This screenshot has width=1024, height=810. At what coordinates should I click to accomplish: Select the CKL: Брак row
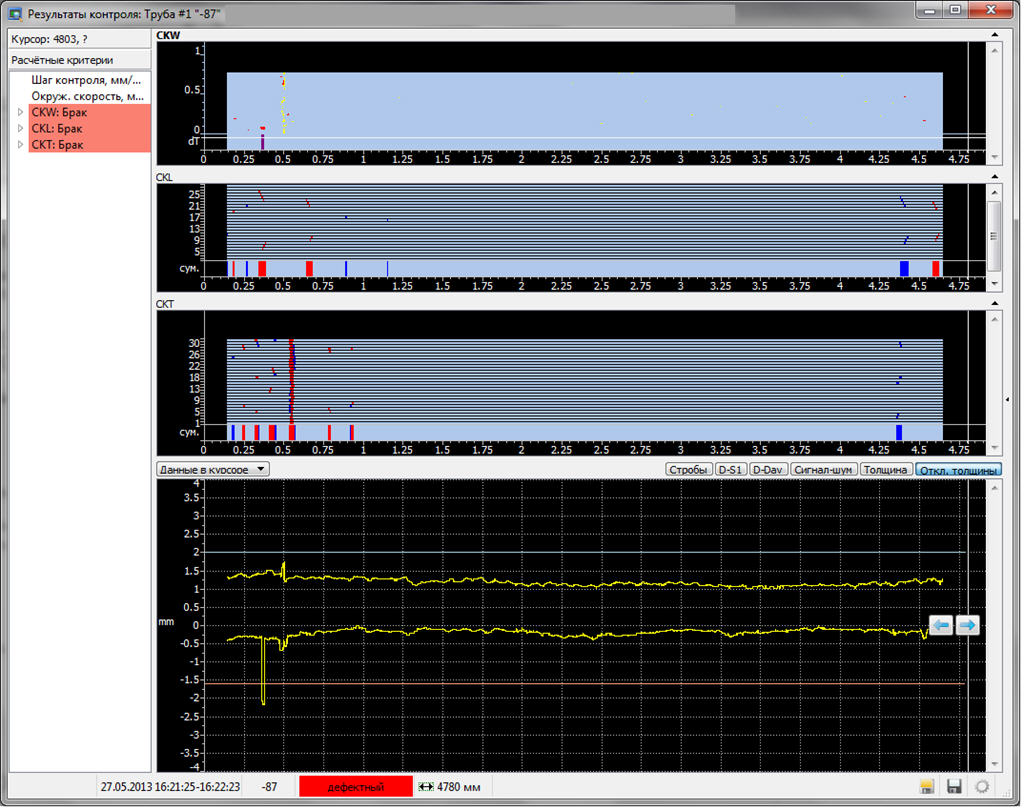[x=89, y=129]
